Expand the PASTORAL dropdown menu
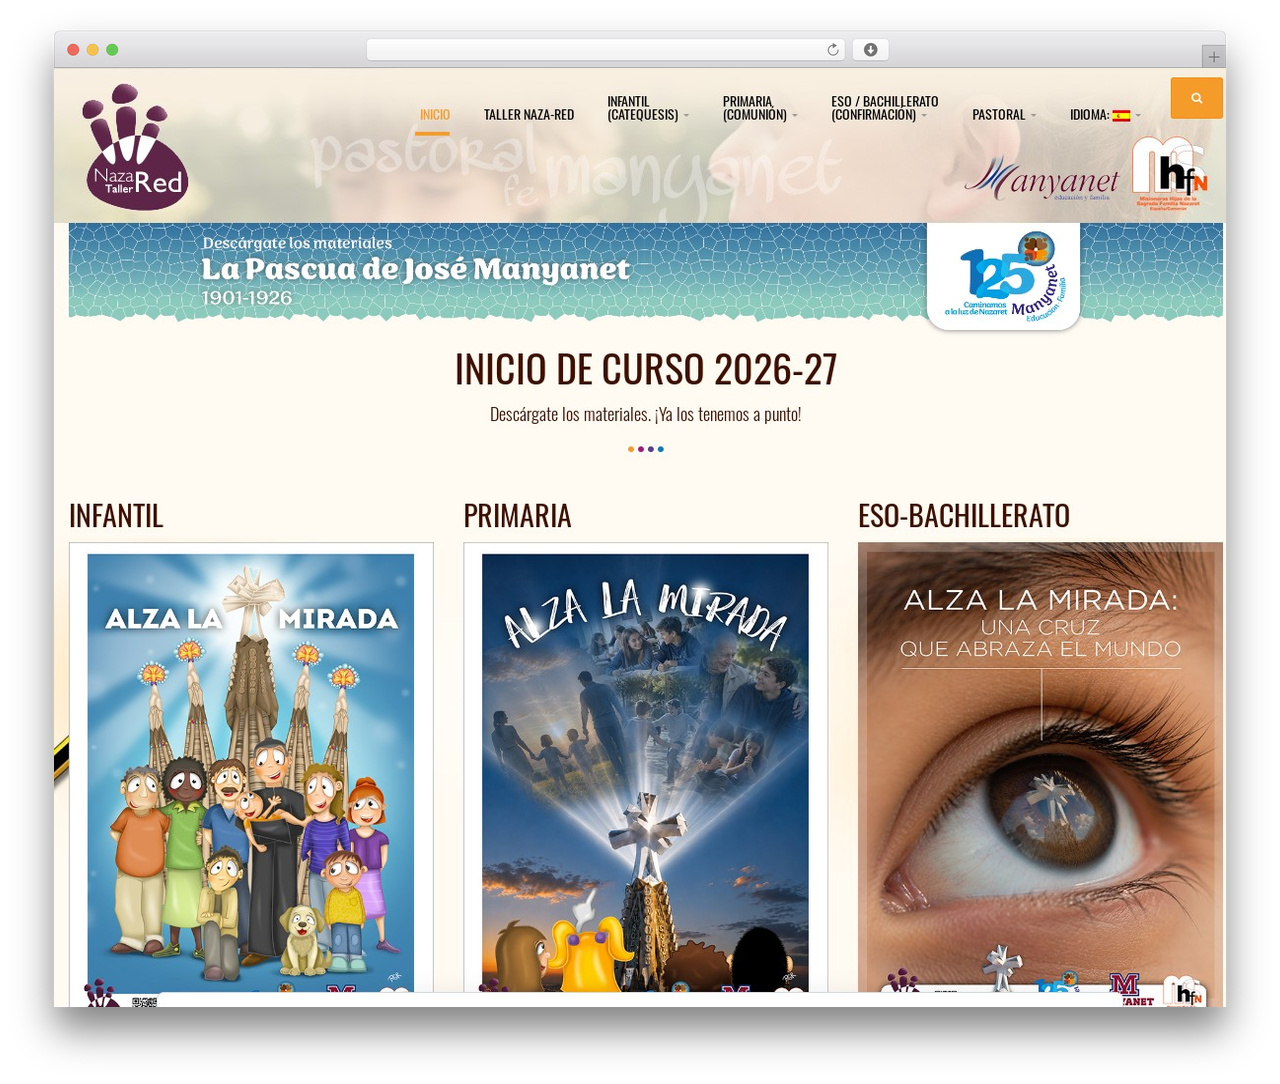This screenshot has height=1084, width=1280. pos(1003,115)
